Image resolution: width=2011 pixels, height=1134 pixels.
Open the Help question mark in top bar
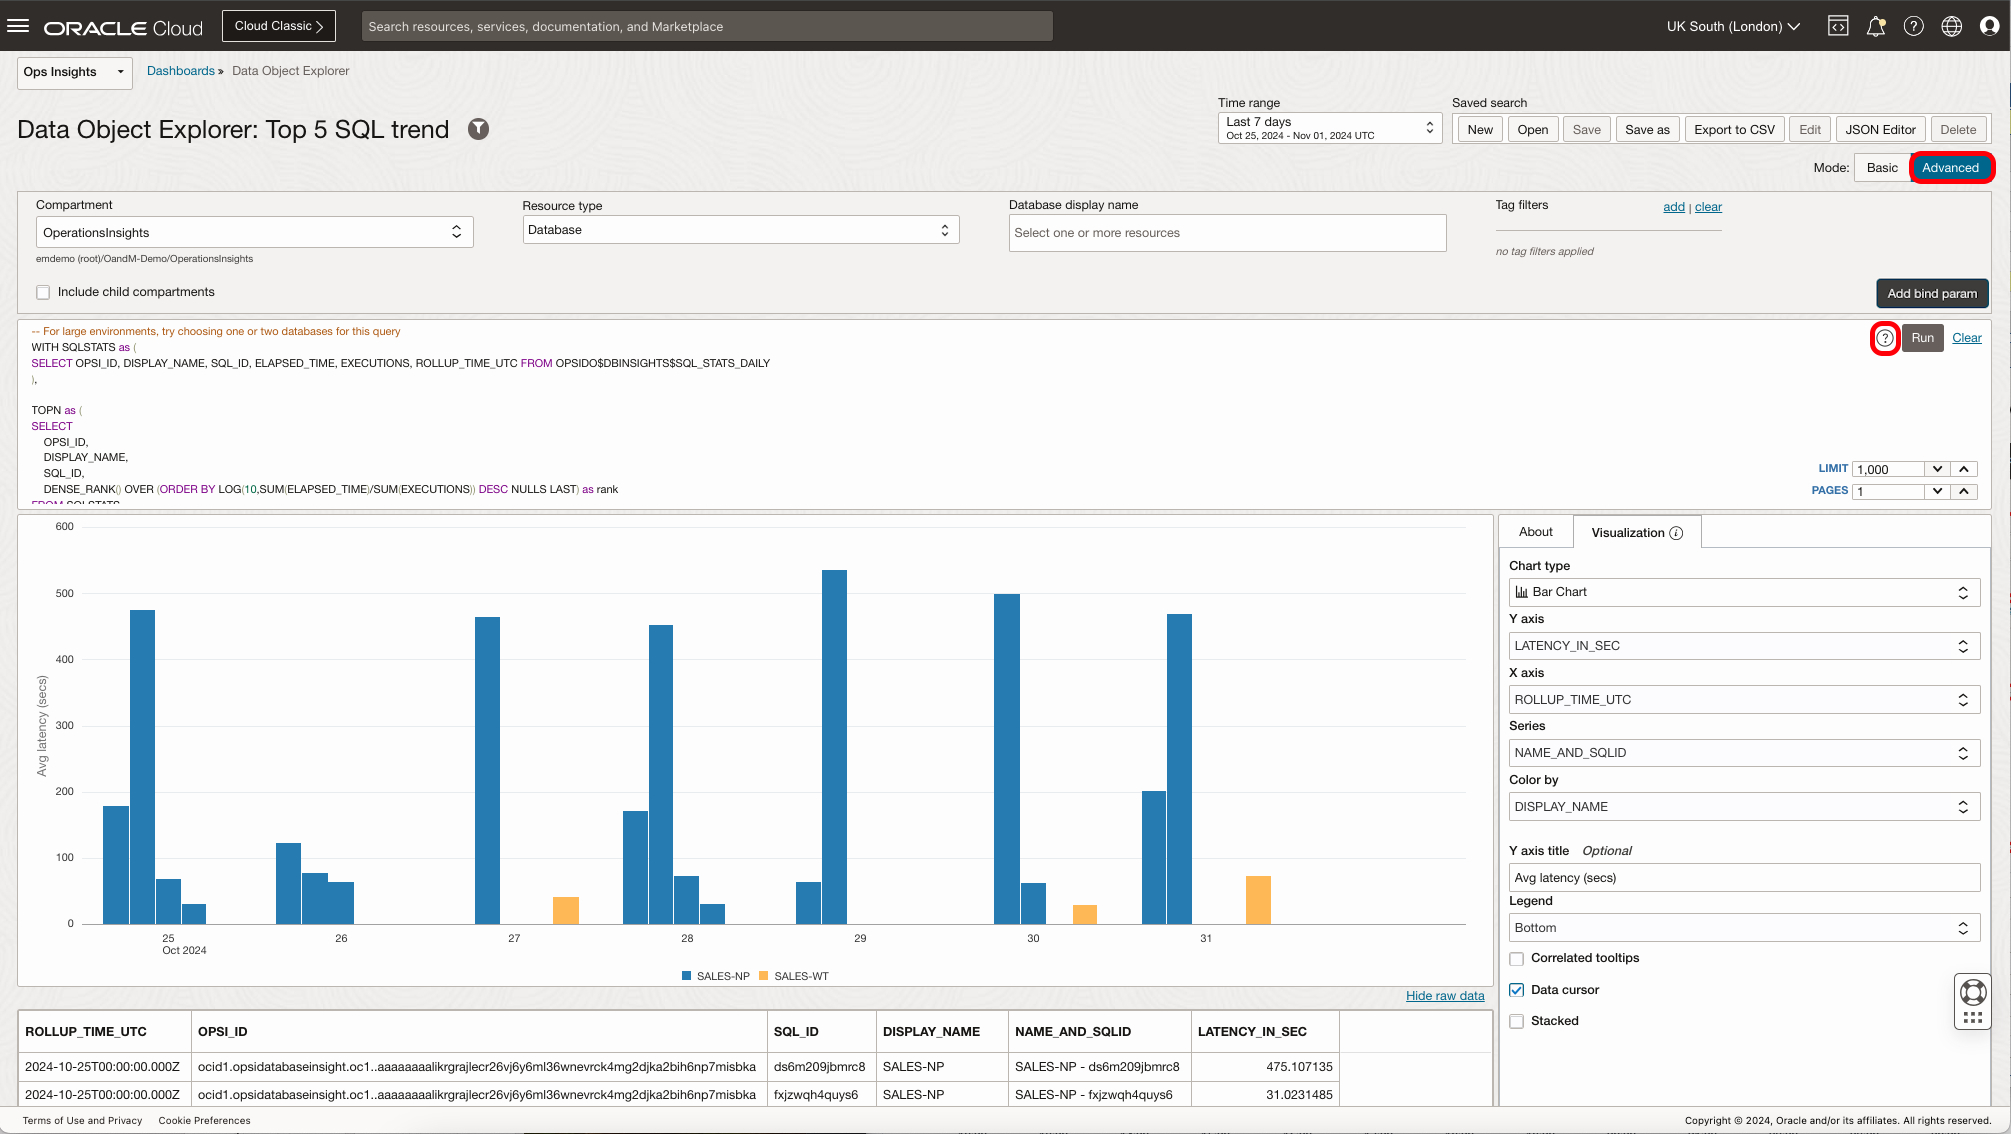(1914, 26)
